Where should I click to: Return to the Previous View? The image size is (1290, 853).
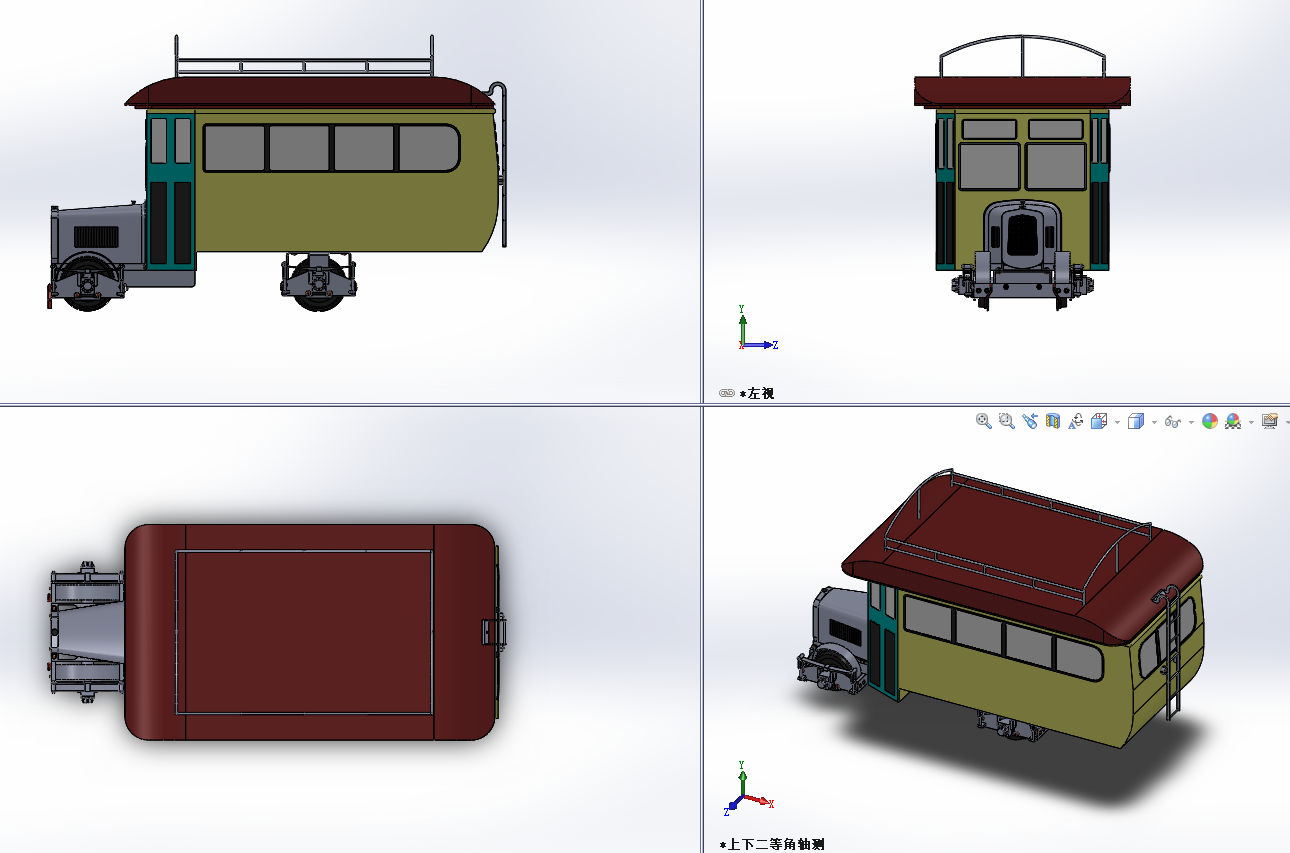pos(1030,422)
